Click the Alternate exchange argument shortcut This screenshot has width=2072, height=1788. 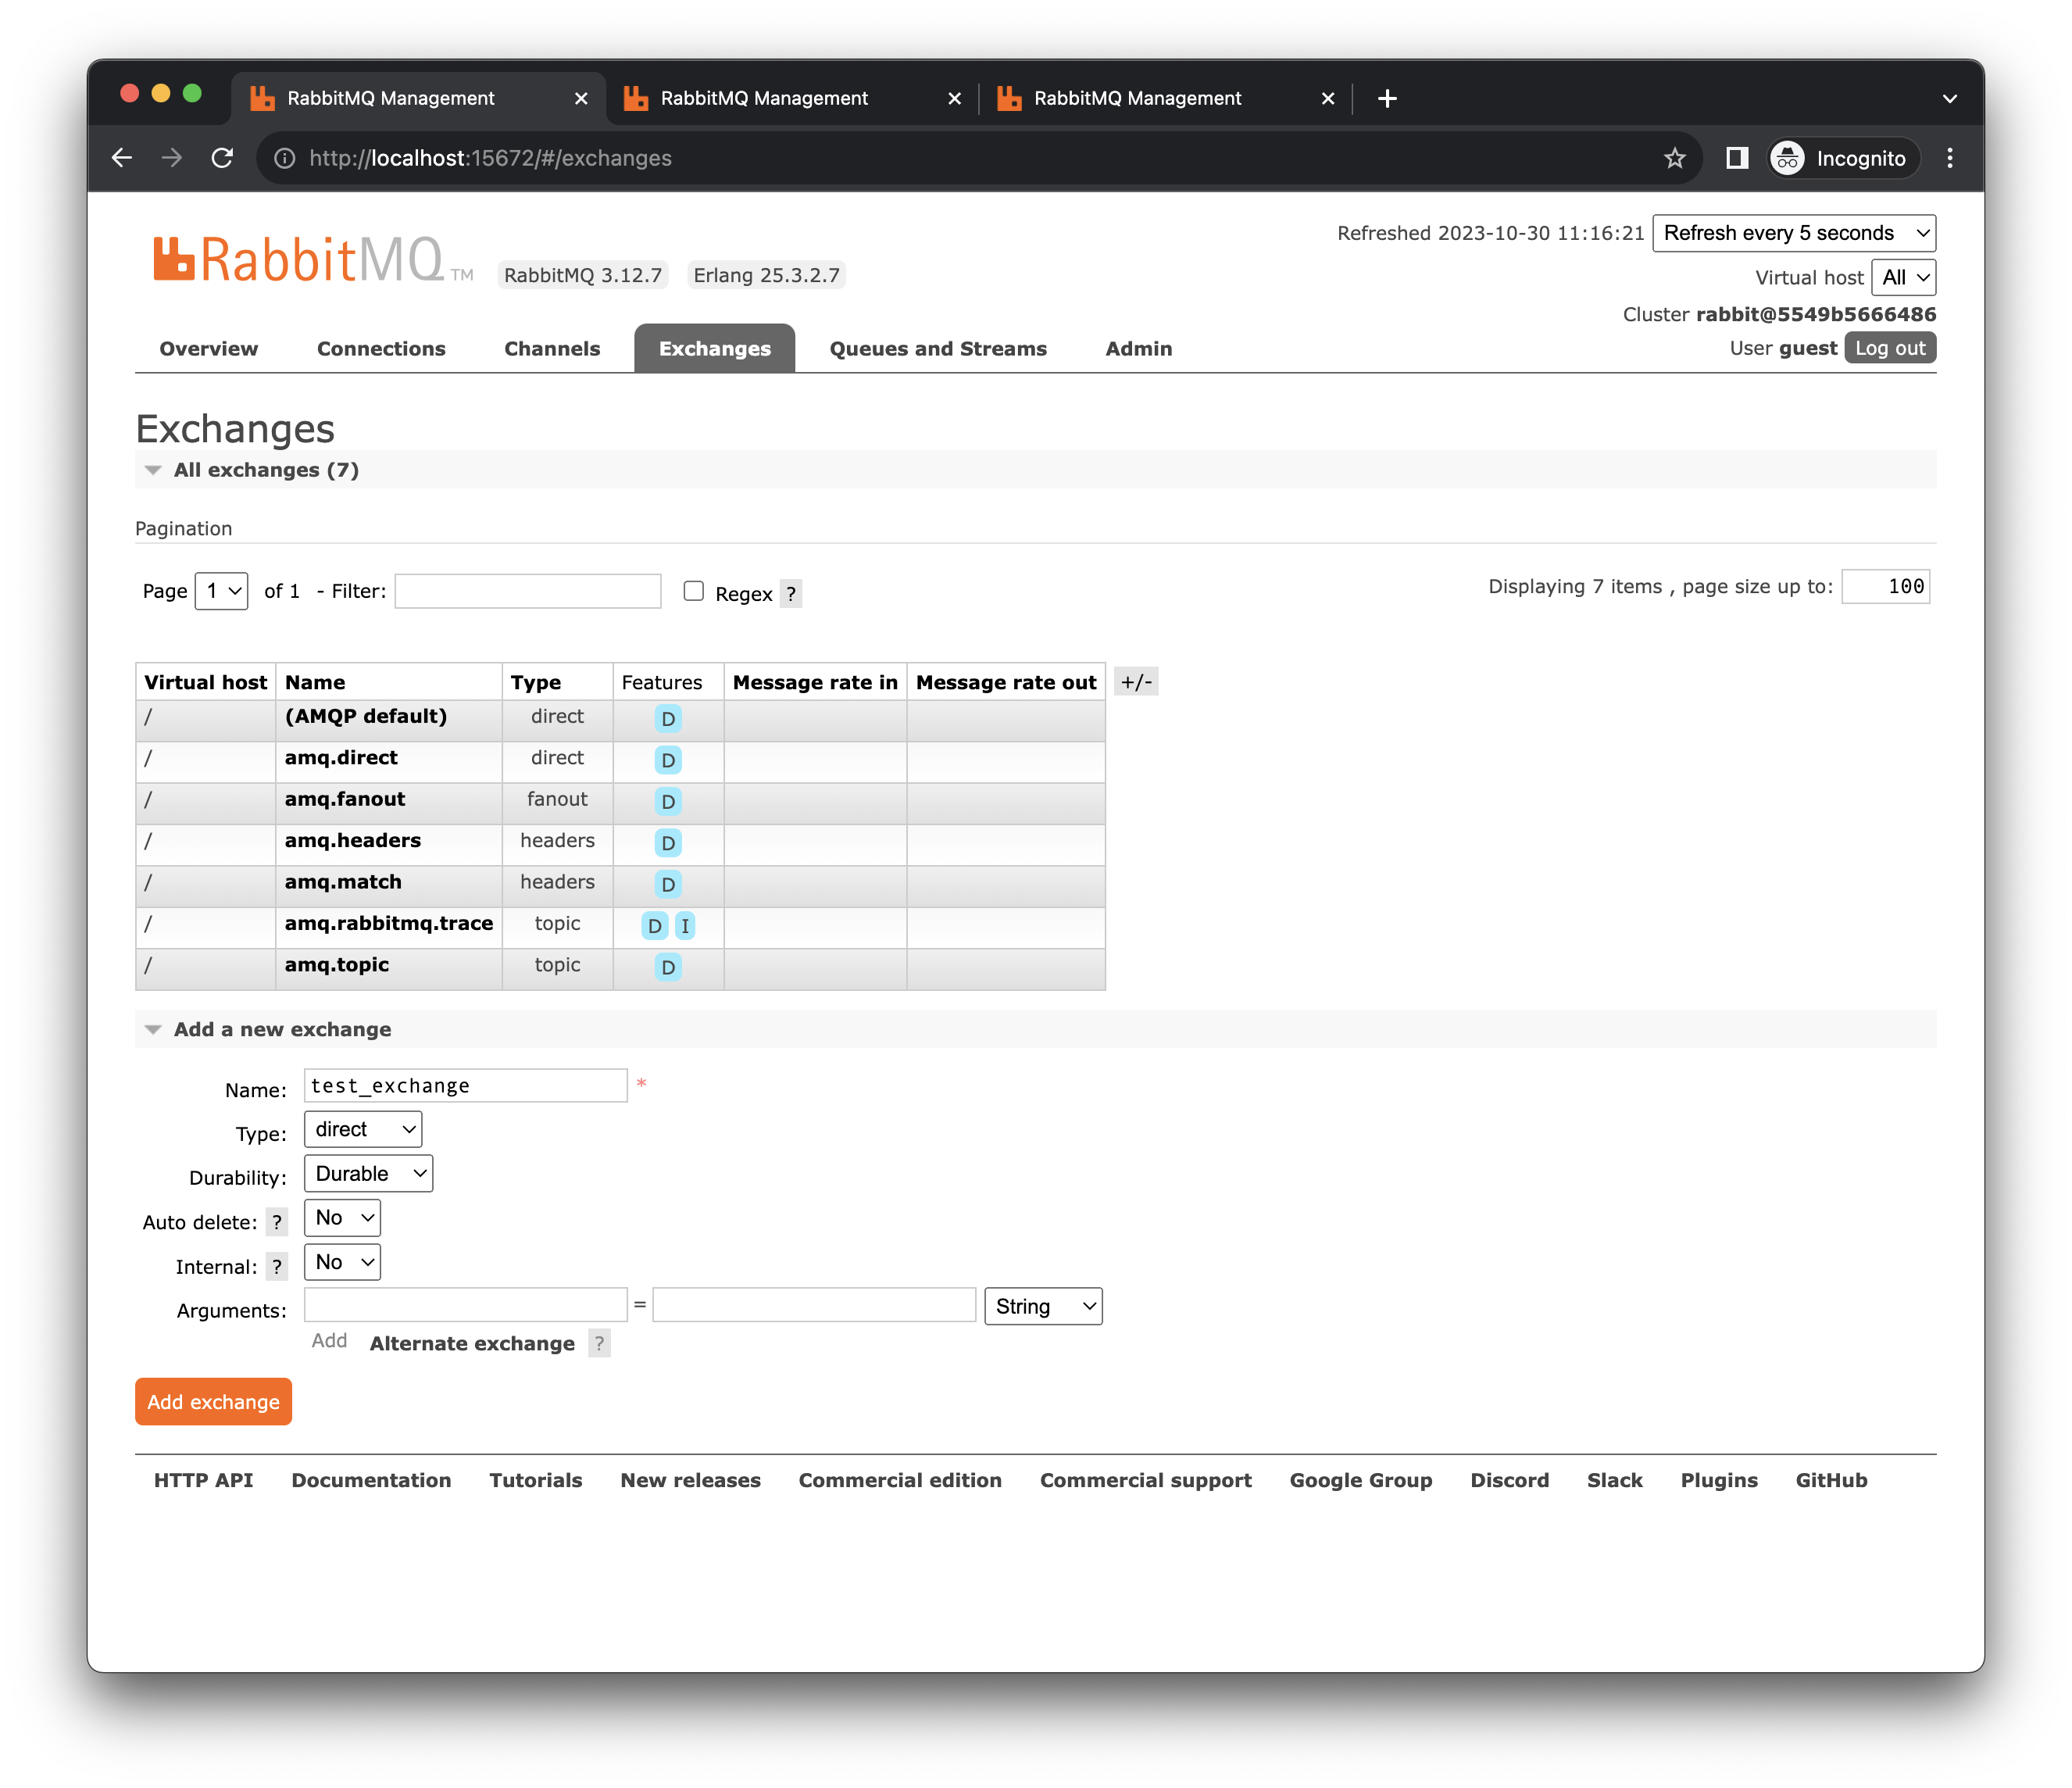tap(472, 1344)
